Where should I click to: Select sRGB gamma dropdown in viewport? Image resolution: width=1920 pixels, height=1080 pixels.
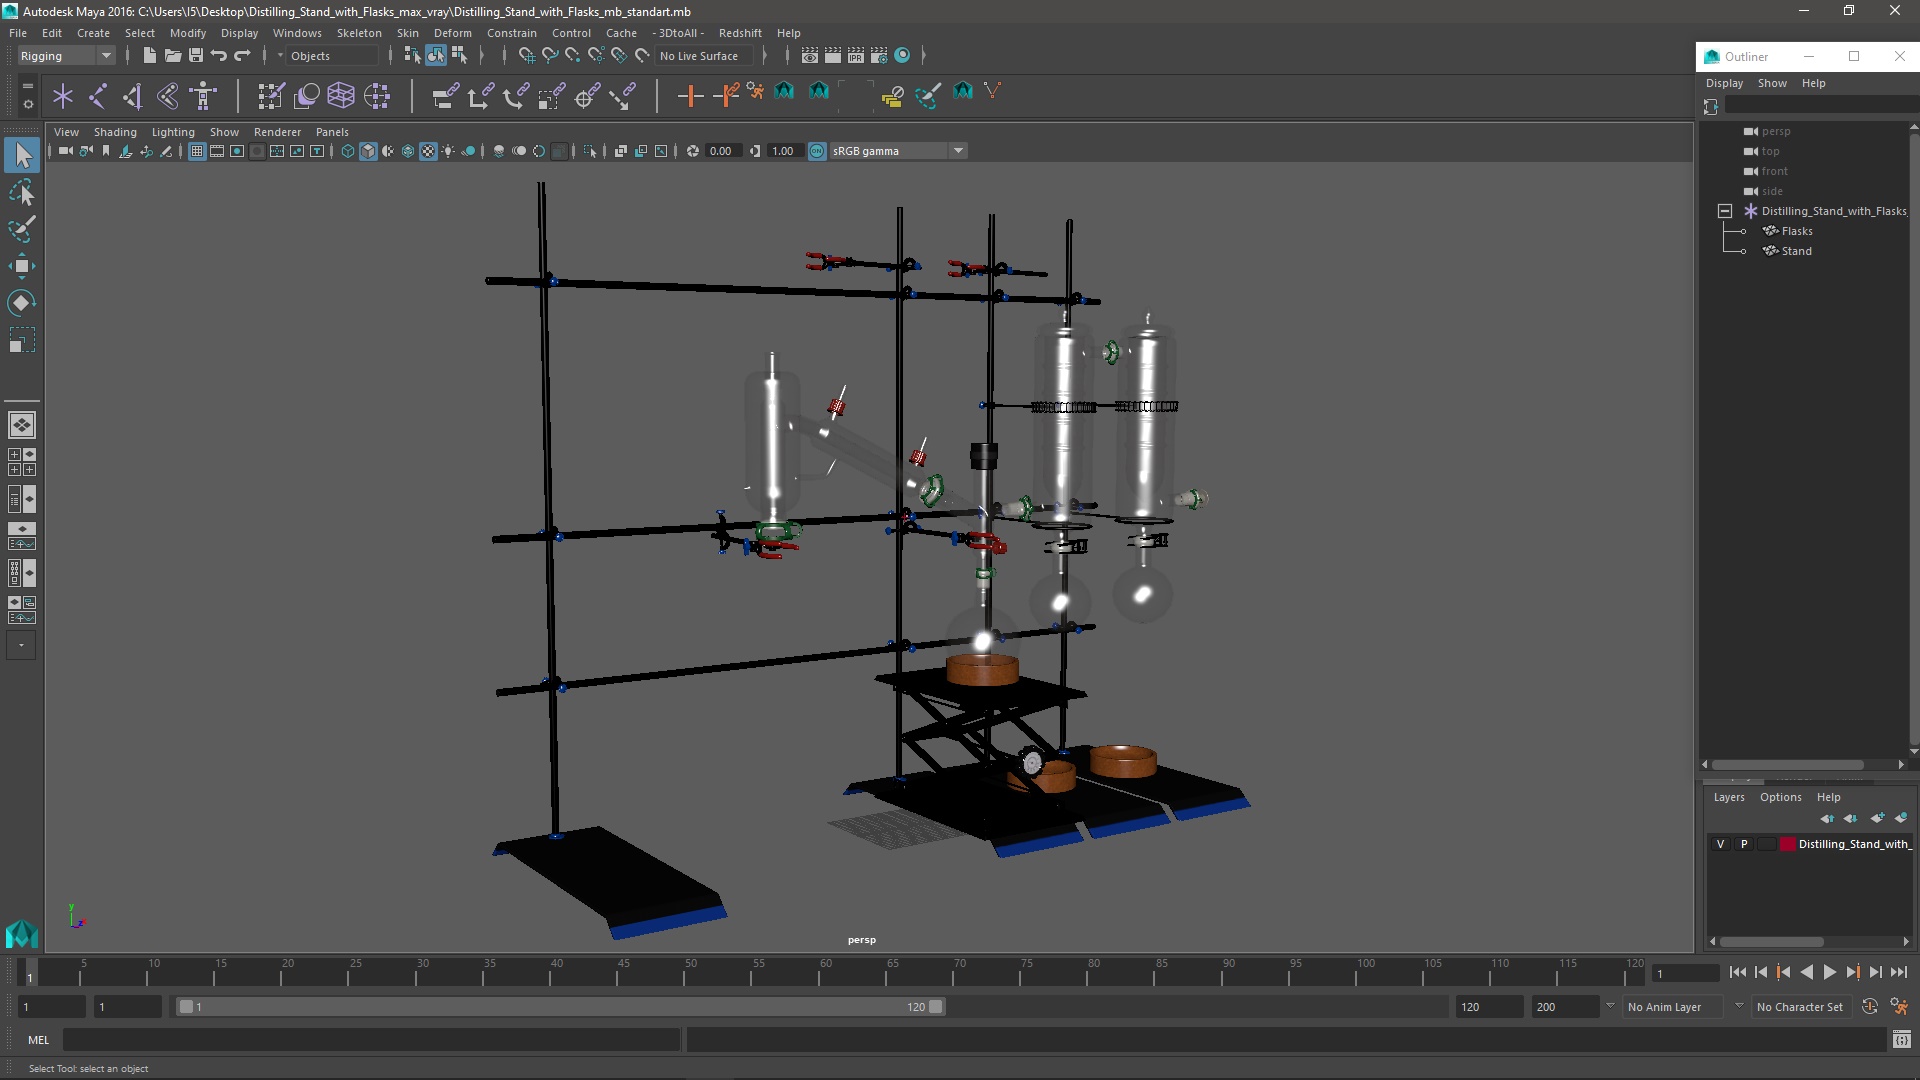[x=890, y=150]
